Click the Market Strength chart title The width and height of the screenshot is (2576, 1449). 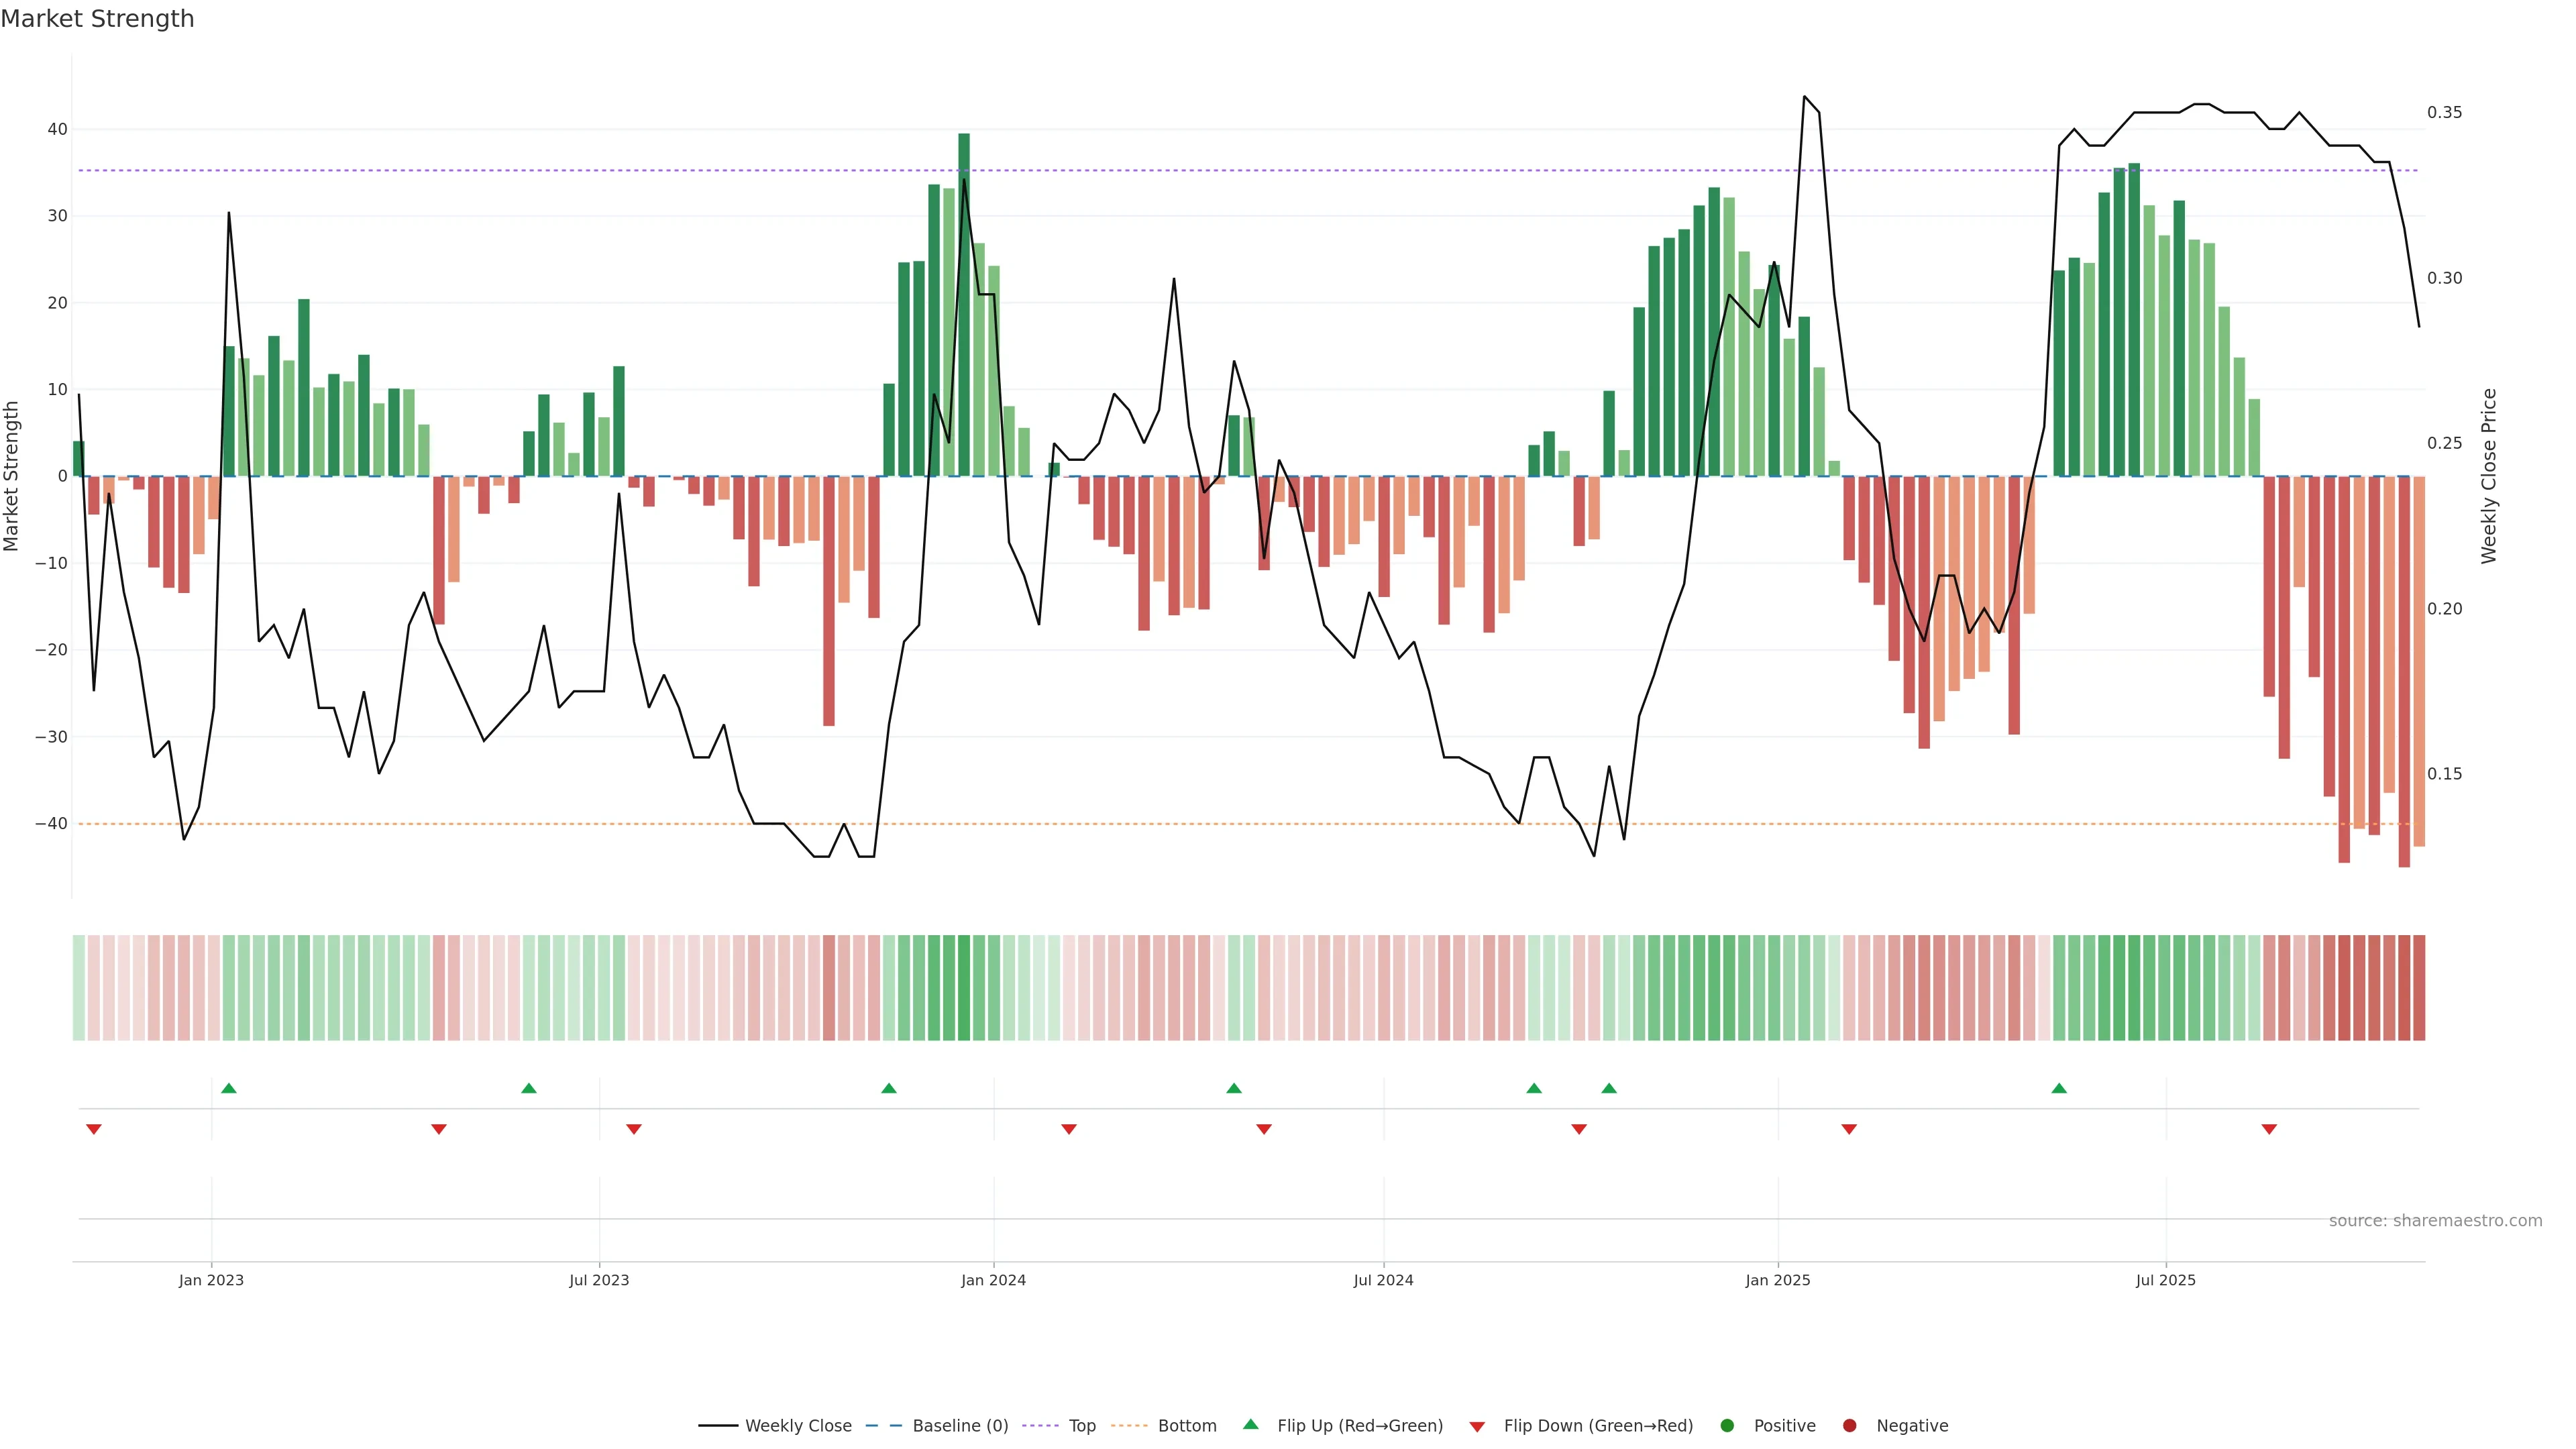pyautogui.click(x=97, y=19)
